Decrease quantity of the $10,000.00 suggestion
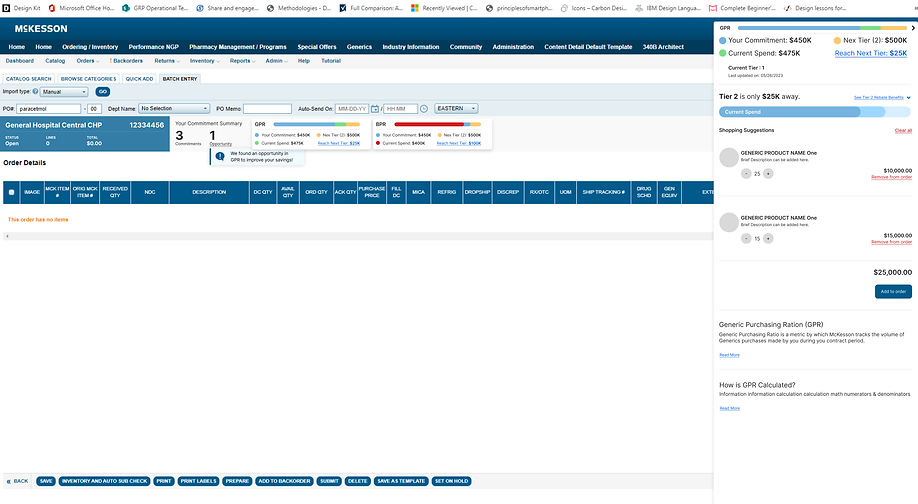The image size is (918, 504). click(x=746, y=173)
